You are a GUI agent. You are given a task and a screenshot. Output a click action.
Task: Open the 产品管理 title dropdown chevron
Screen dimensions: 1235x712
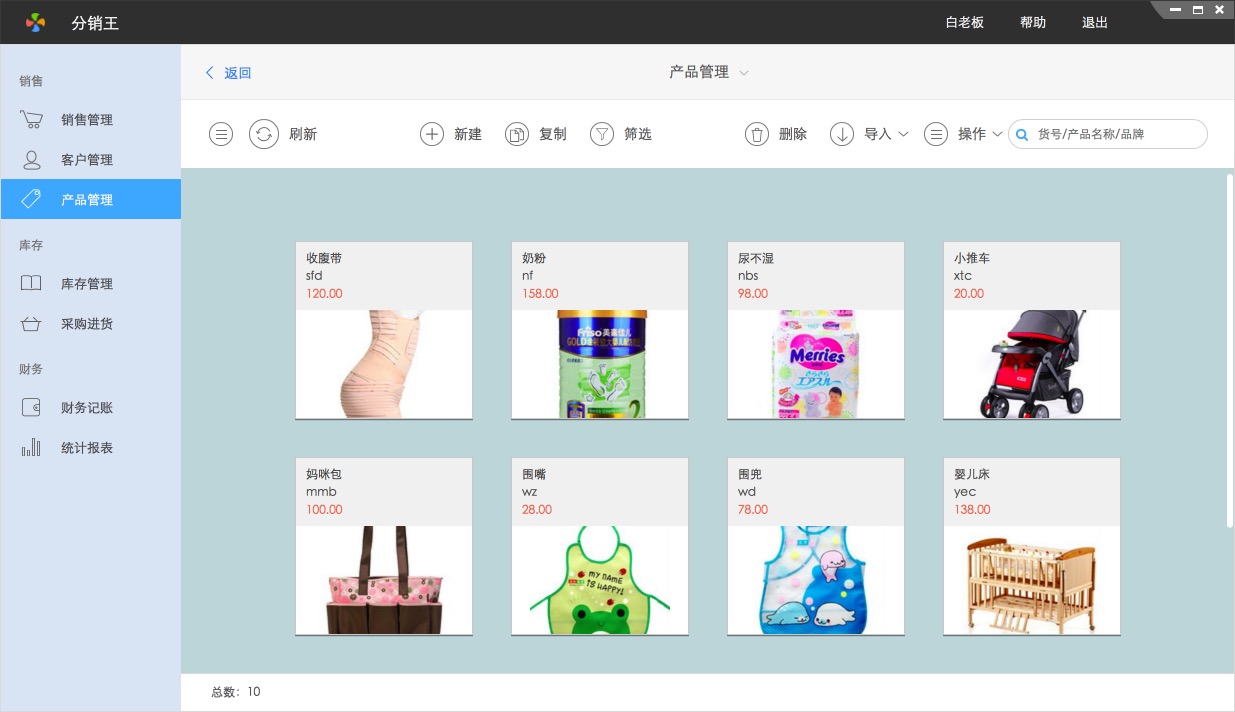coord(743,73)
